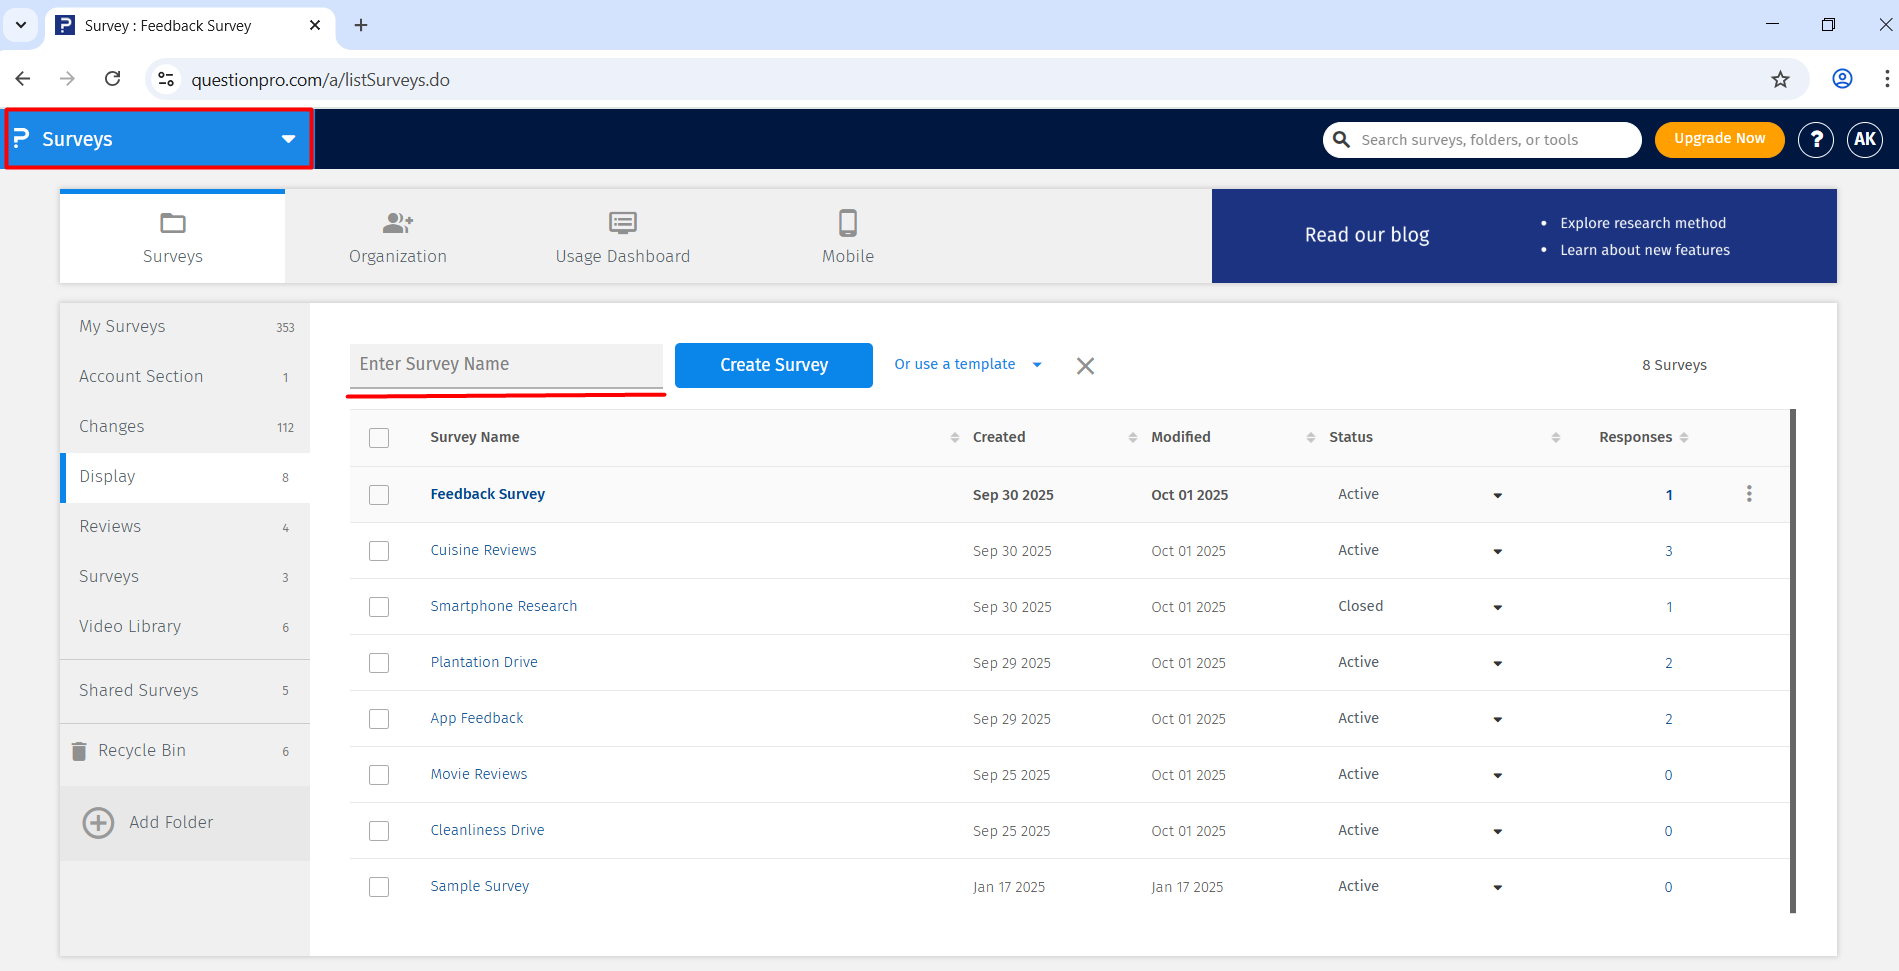This screenshot has height=971, width=1899.
Task: Open the Mobile section
Action: click(847, 237)
